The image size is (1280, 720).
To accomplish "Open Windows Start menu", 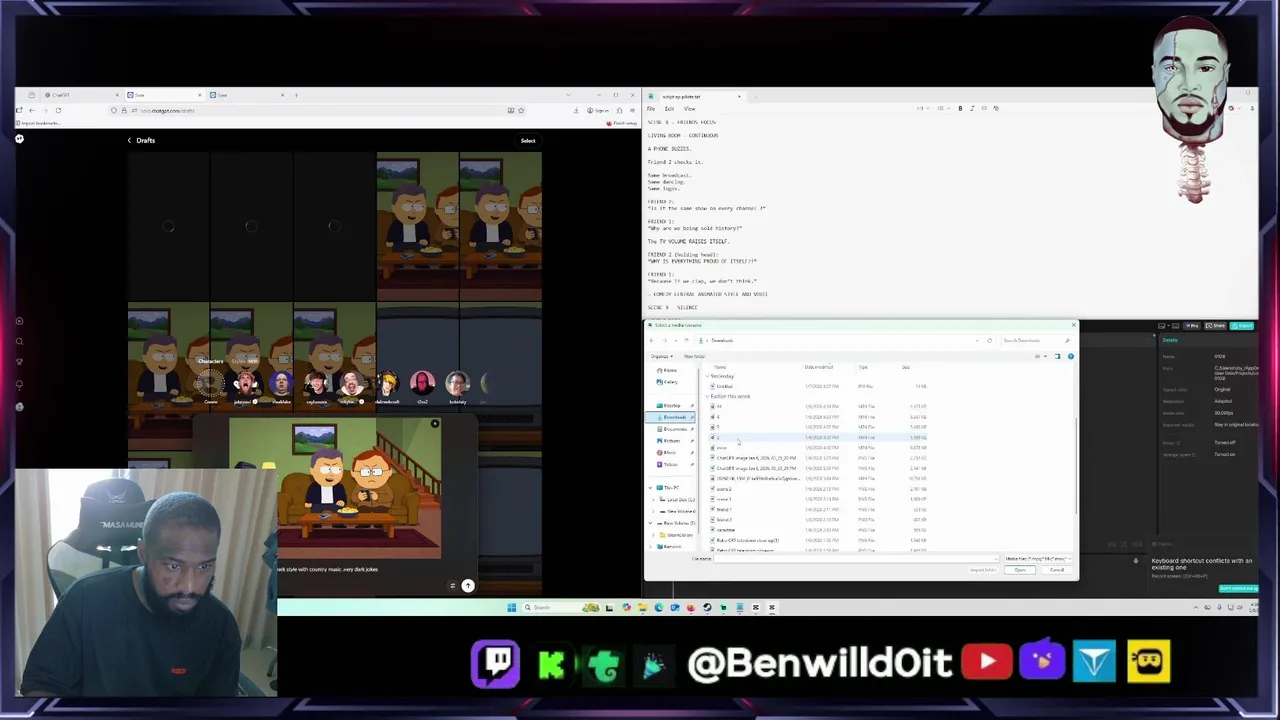I will click(x=512, y=607).
